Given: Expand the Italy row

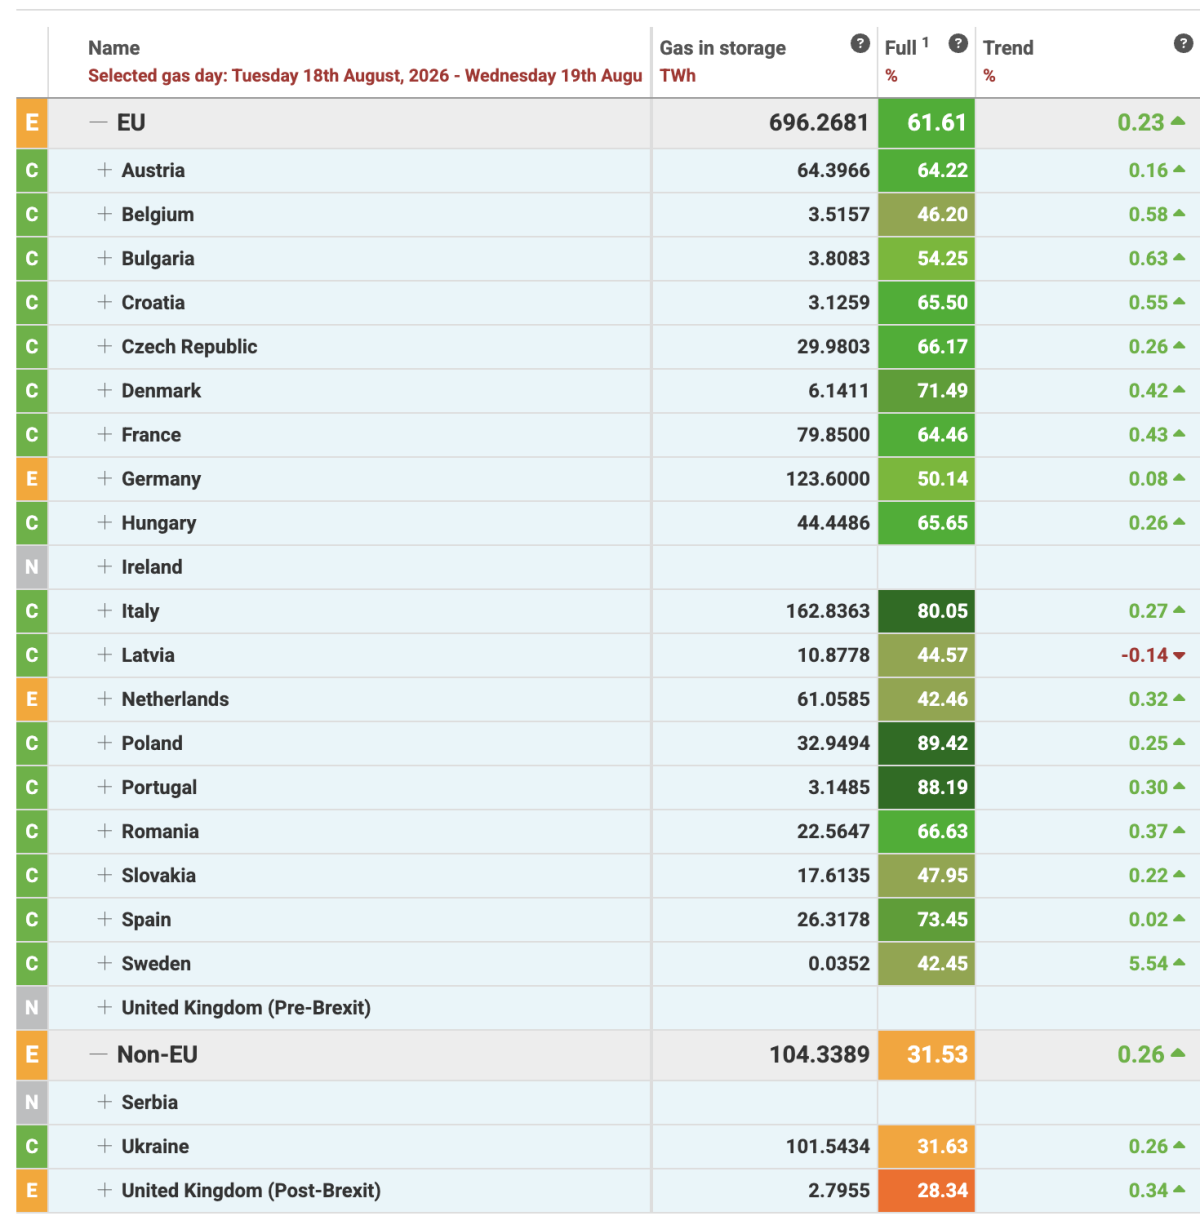Looking at the screenshot, I should [x=105, y=610].
